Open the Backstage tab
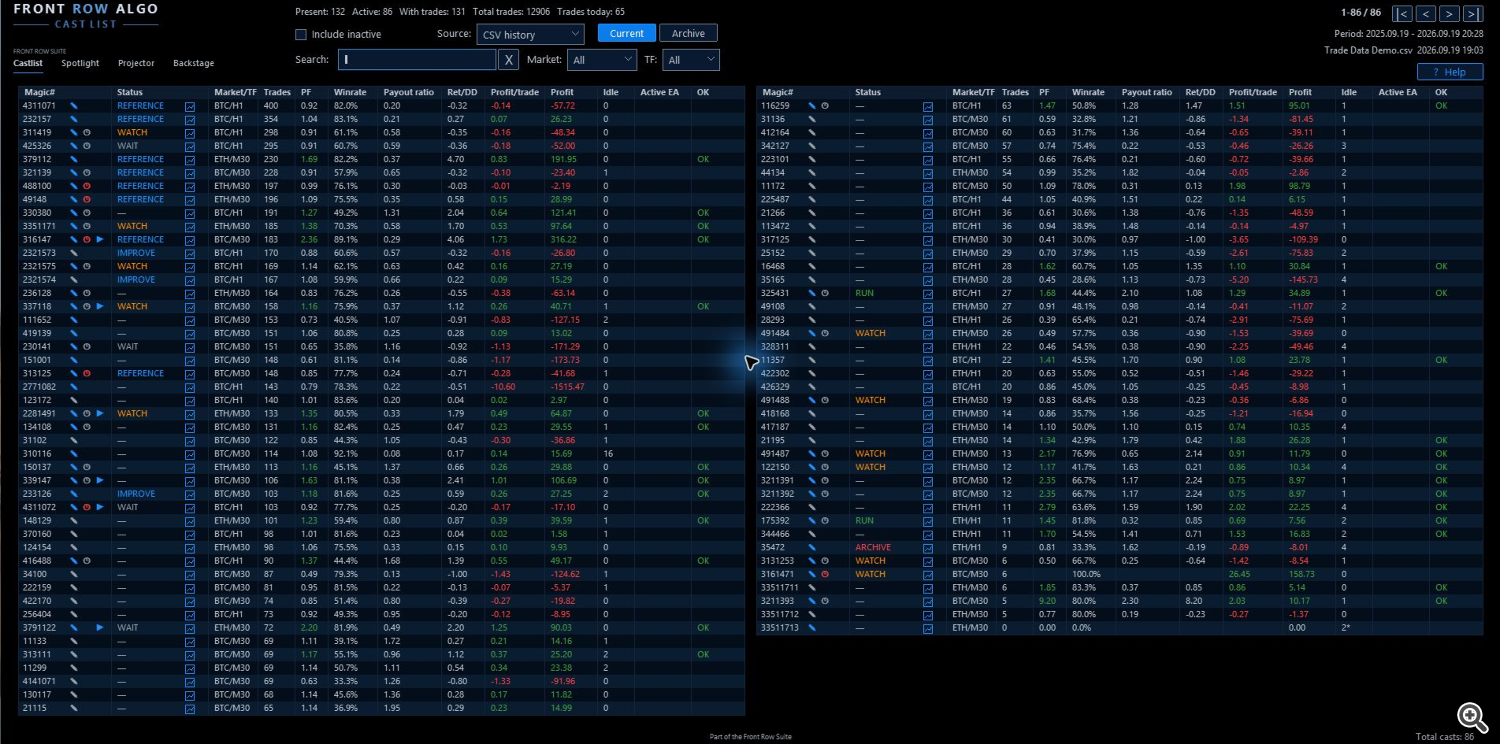This screenshot has width=1500, height=744. 193,63
